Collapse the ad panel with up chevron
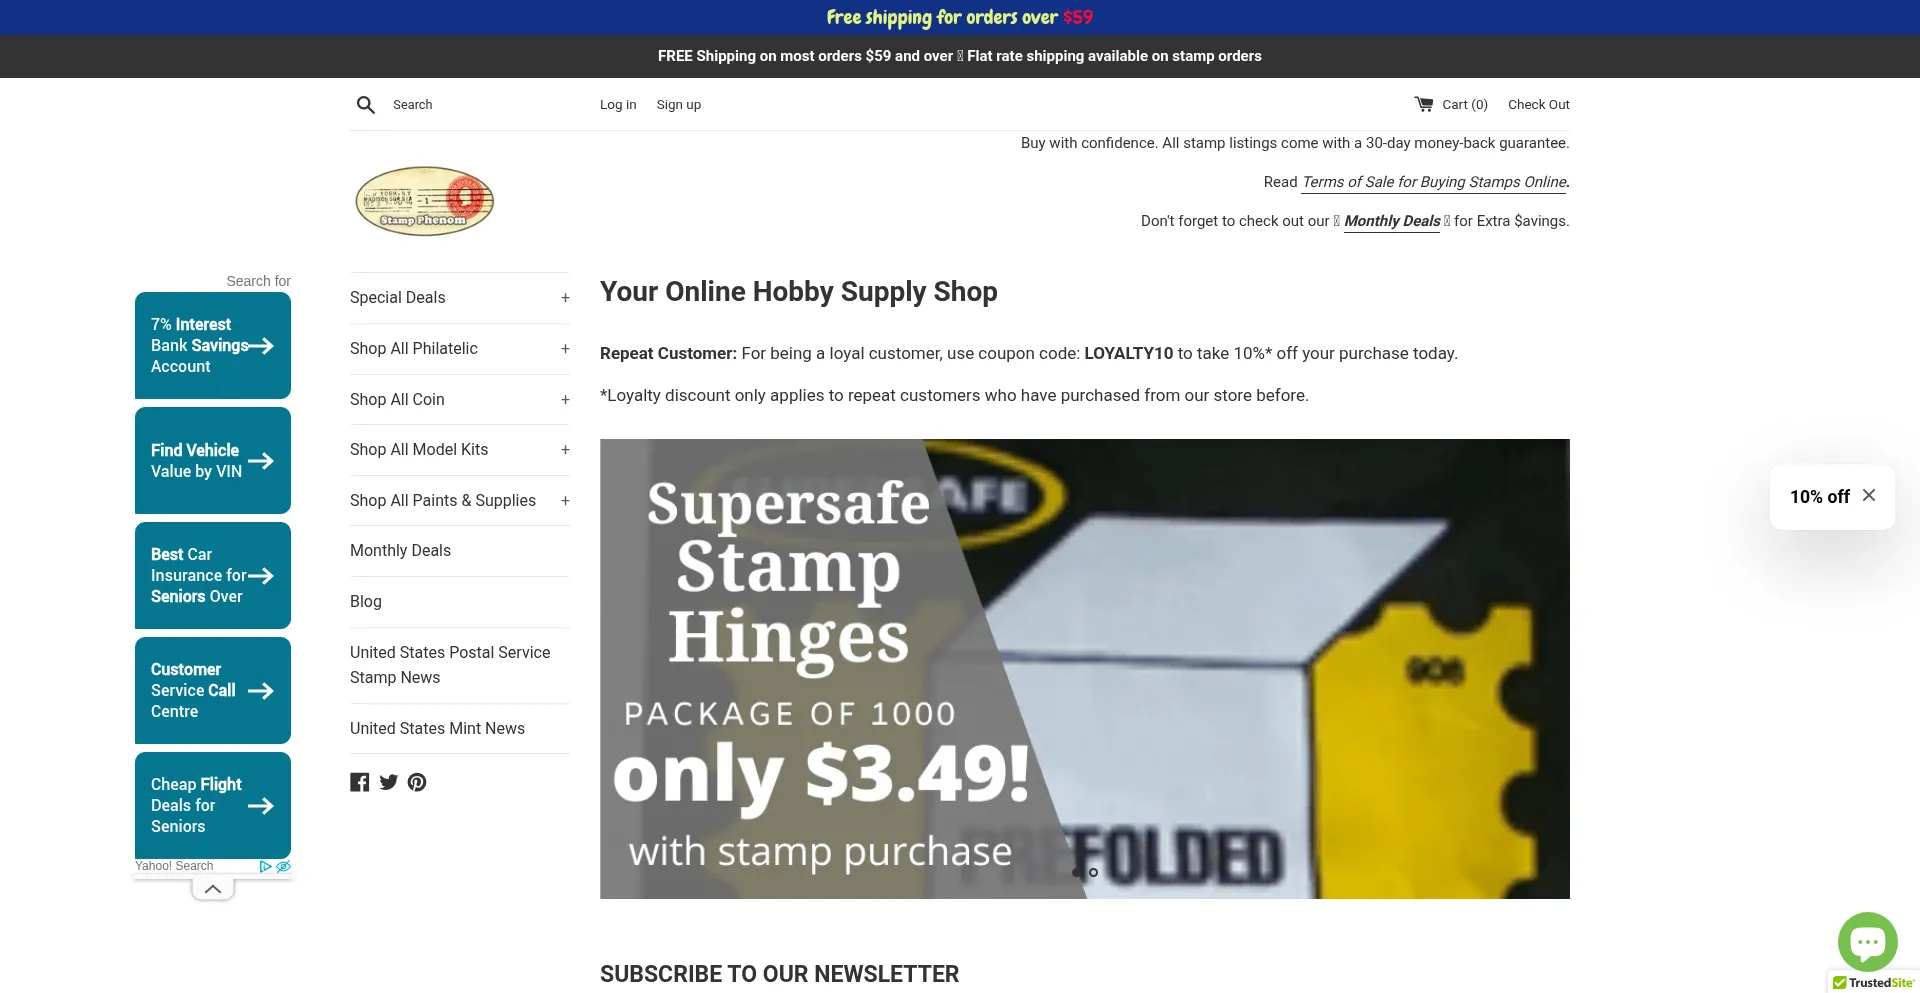 click(x=213, y=889)
